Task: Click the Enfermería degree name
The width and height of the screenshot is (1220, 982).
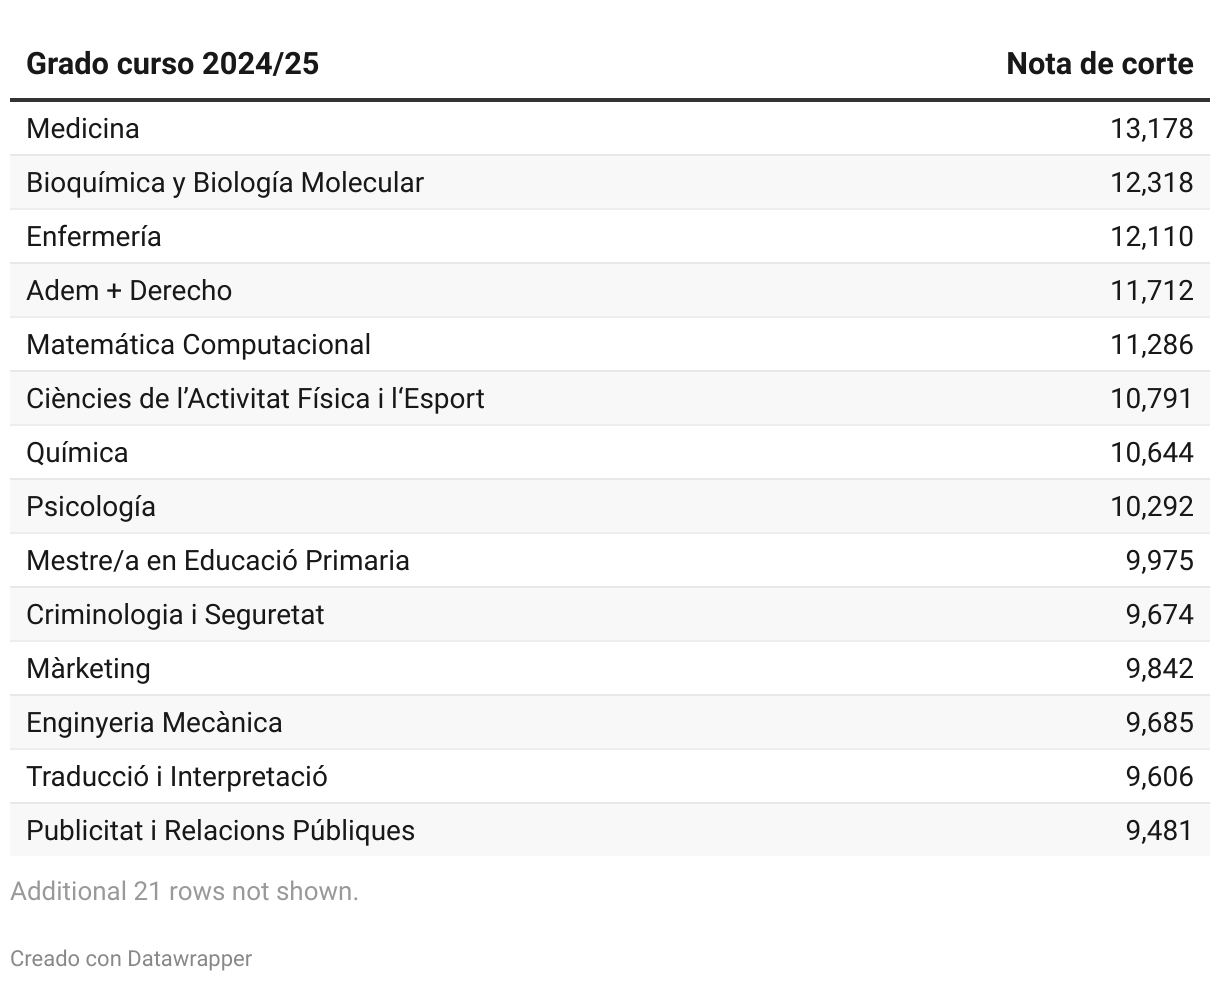Action: (x=94, y=236)
